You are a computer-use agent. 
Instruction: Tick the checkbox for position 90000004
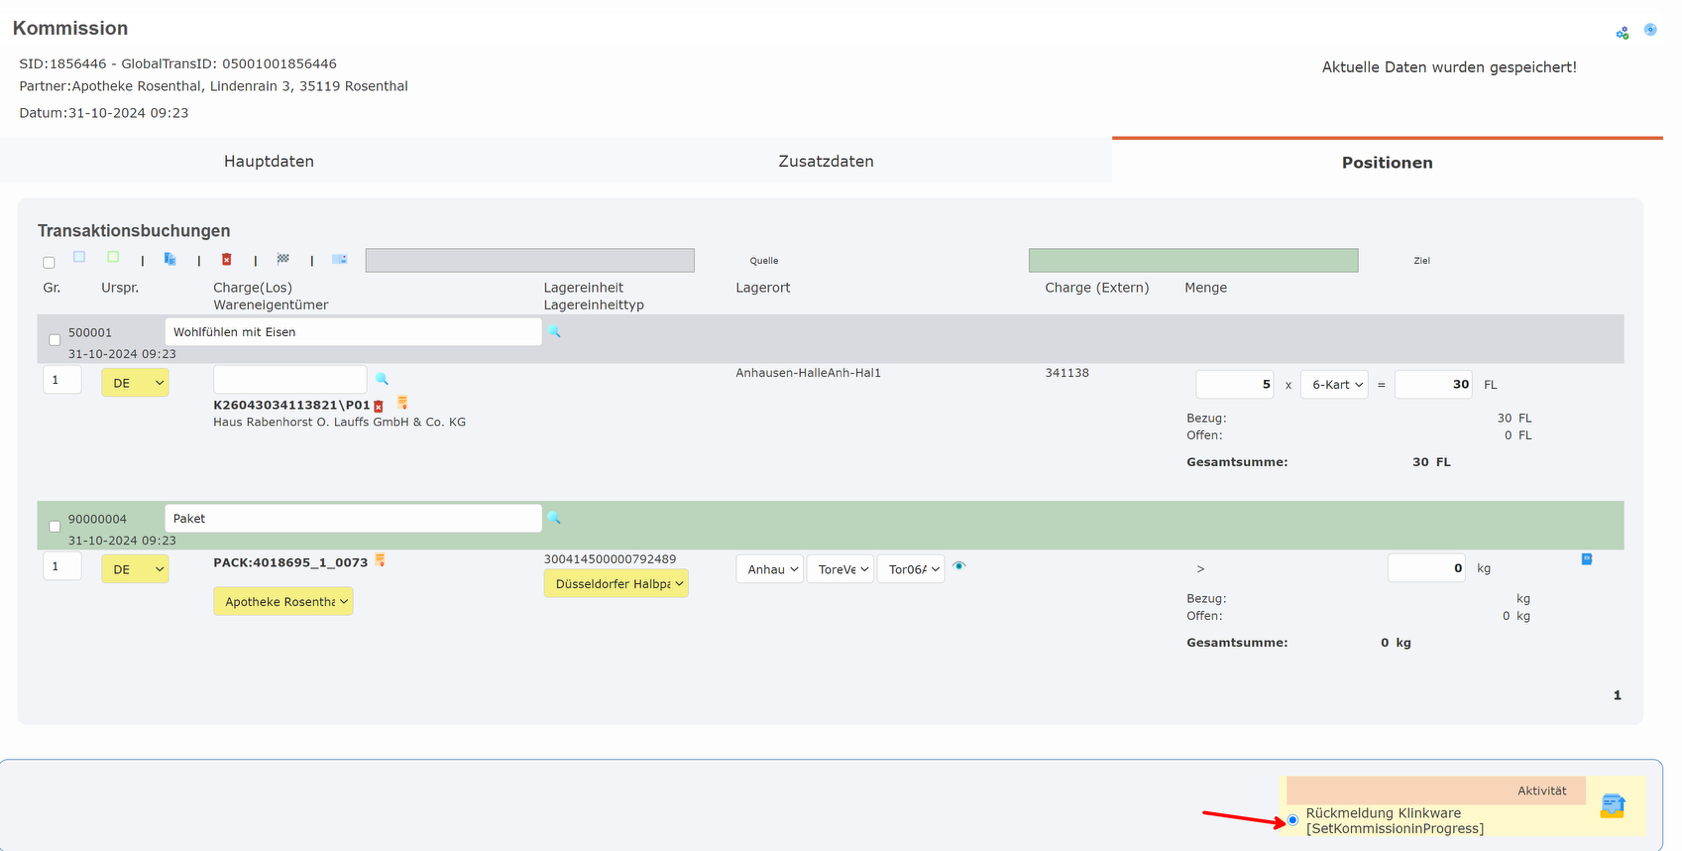[x=55, y=526]
